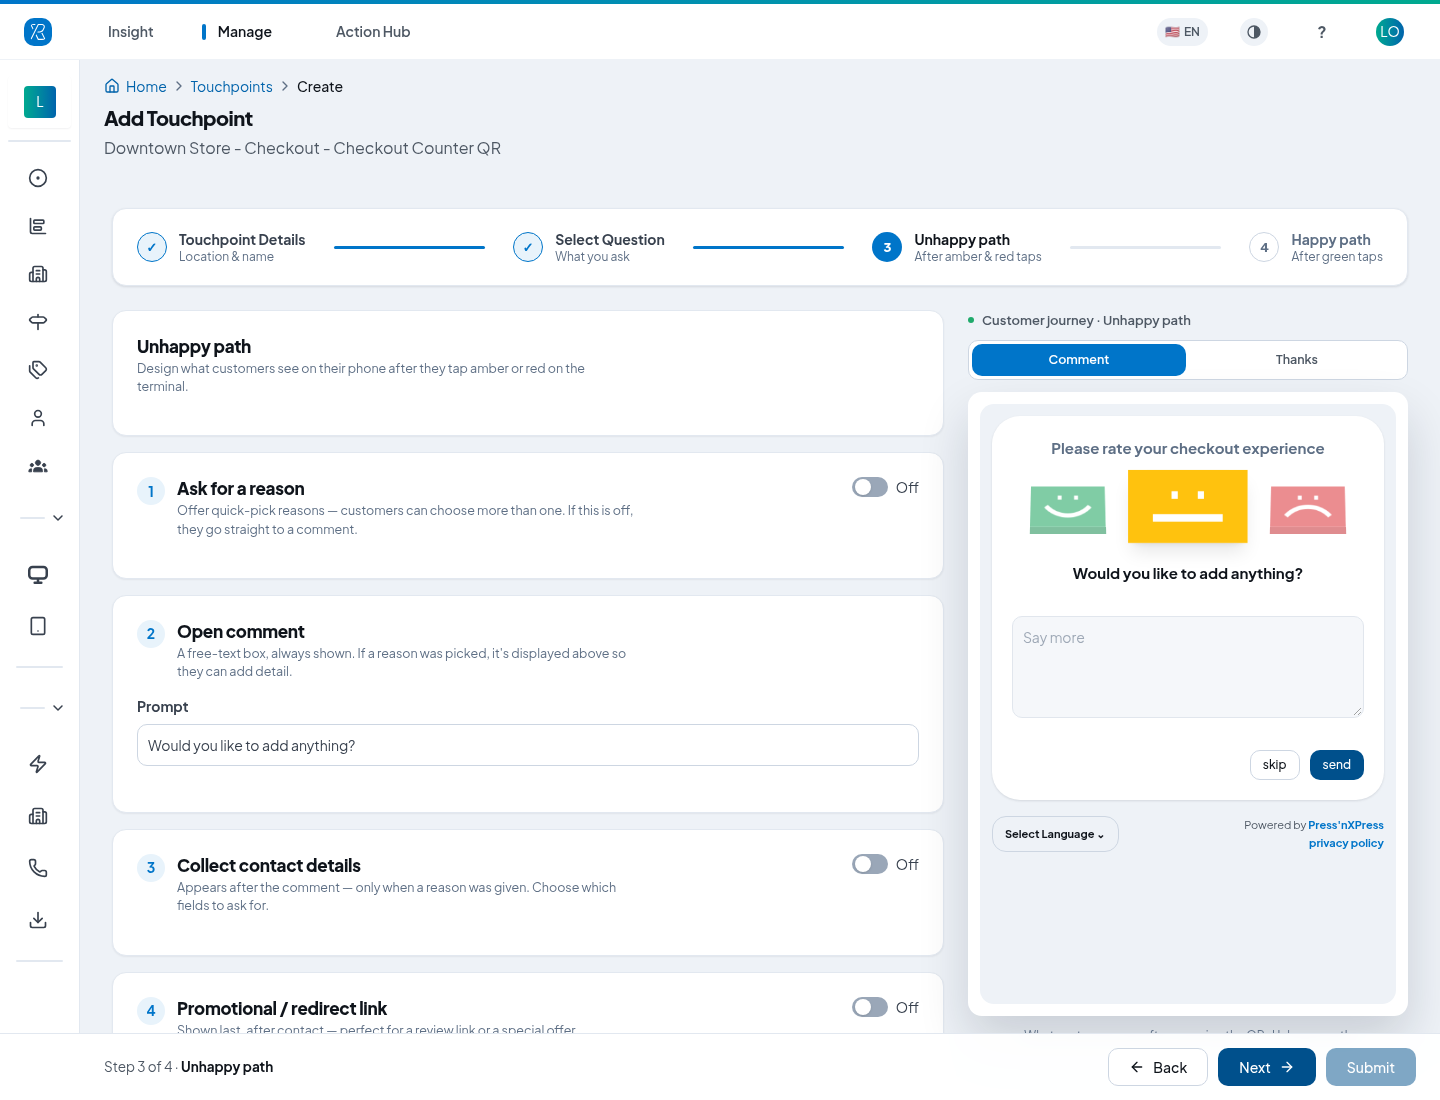This screenshot has width=1440, height=1100.
Task: Open the bar chart sidebar icon
Action: 38,226
